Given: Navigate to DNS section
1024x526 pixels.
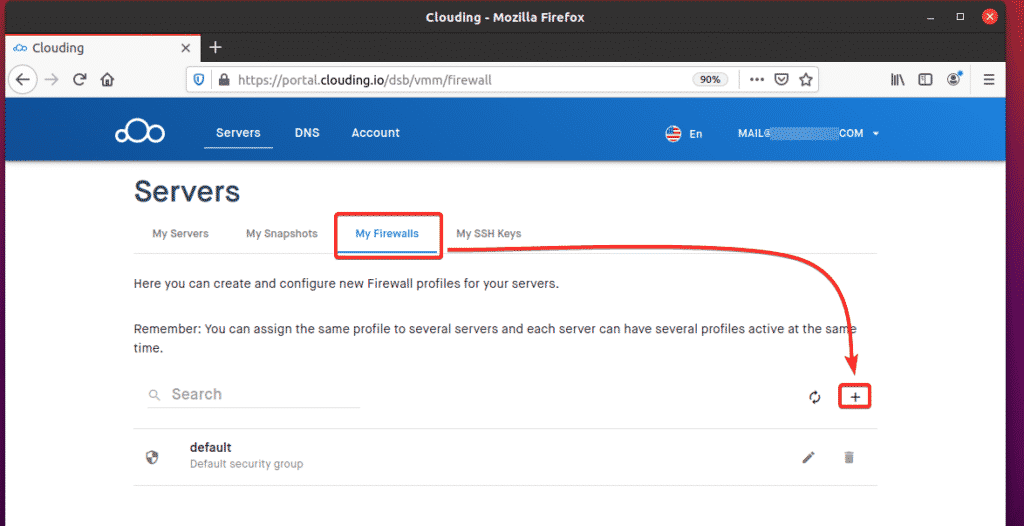Looking at the screenshot, I should pyautogui.click(x=307, y=133).
